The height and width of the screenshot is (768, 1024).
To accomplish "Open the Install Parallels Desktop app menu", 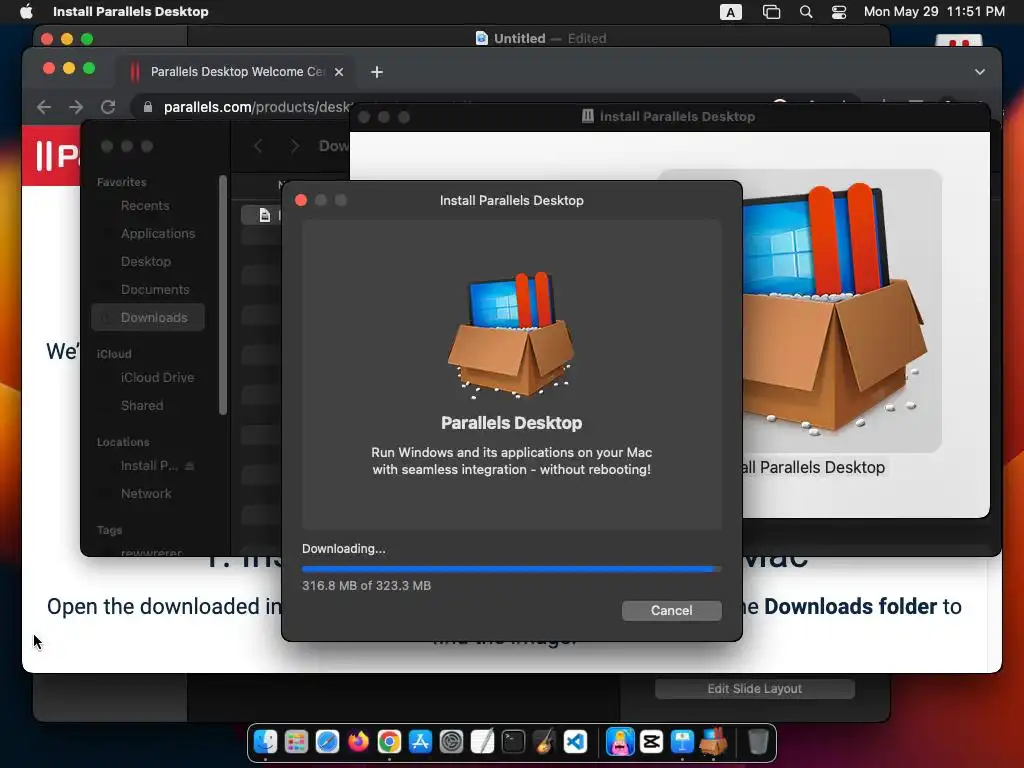I will point(131,11).
